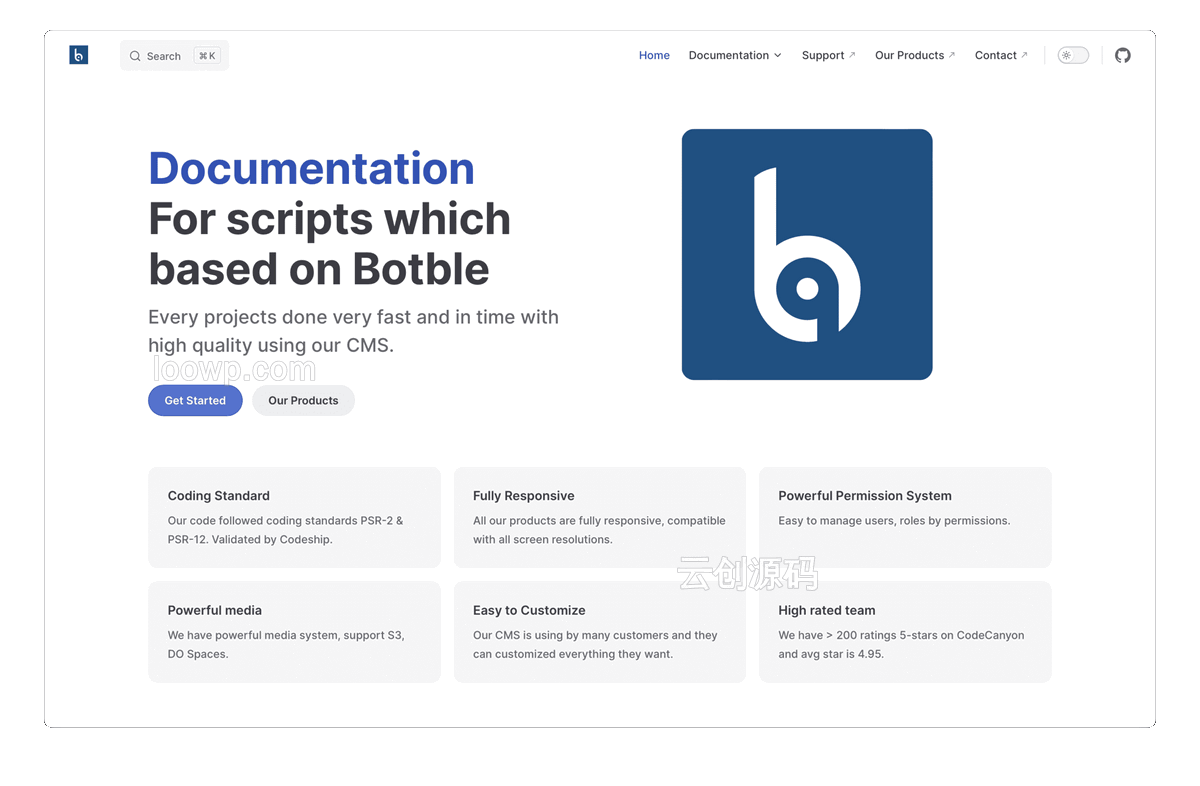
Task: Open the GitHub repository icon
Action: click(x=1123, y=55)
